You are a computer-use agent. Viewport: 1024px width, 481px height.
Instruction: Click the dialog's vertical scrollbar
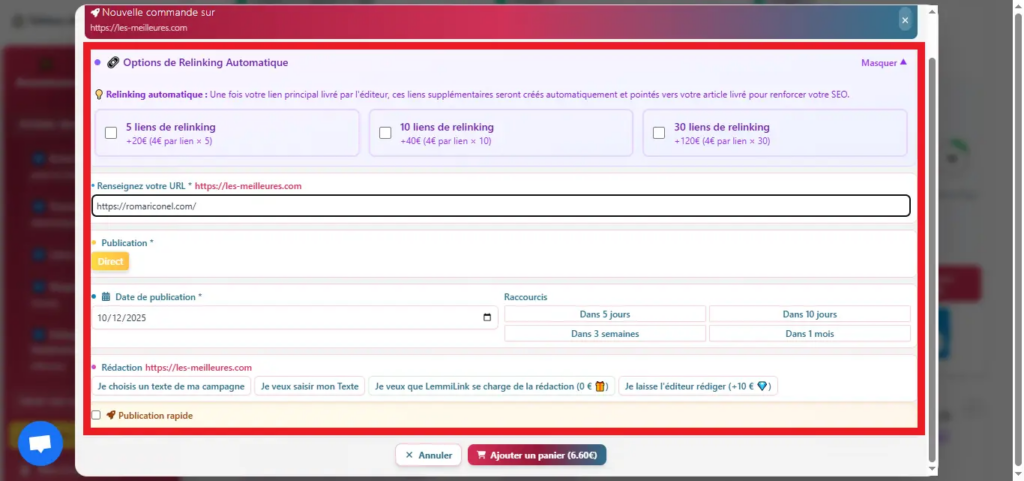(932, 259)
